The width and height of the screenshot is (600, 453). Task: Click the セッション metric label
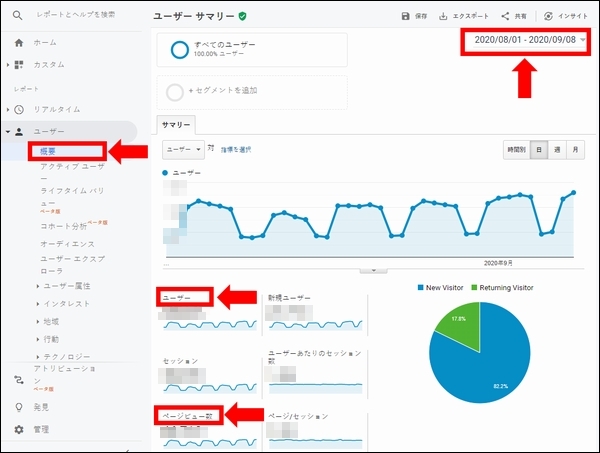[x=180, y=361]
